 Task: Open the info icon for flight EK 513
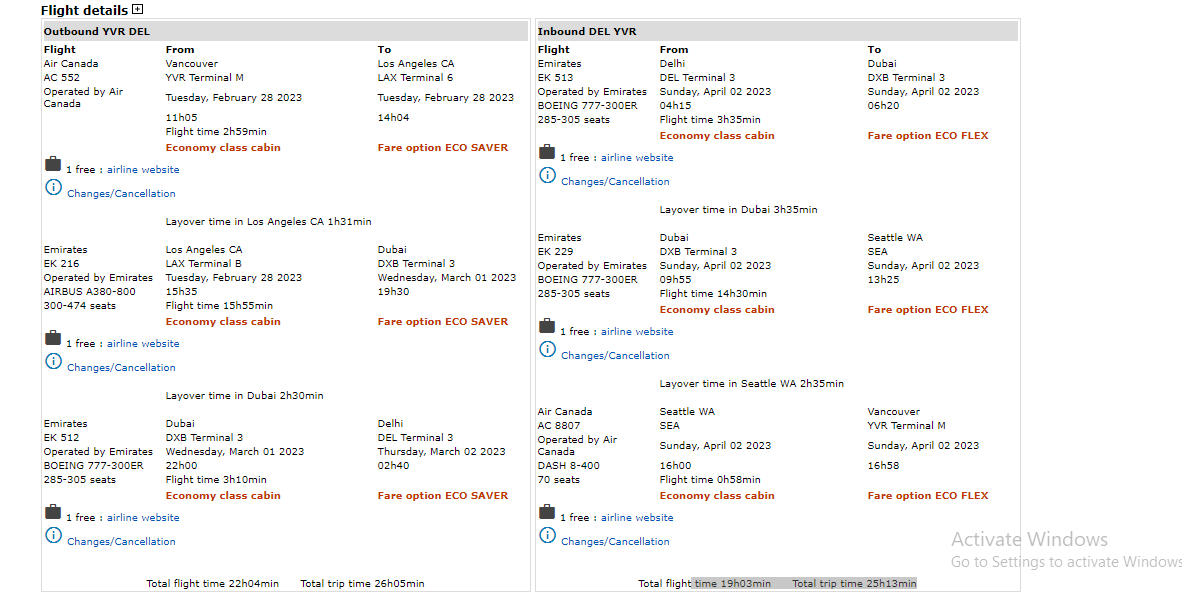pos(548,175)
